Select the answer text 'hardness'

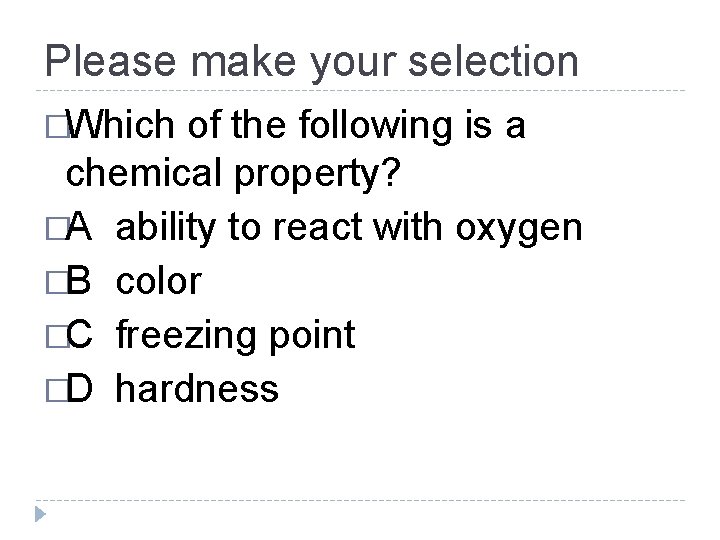point(197,387)
